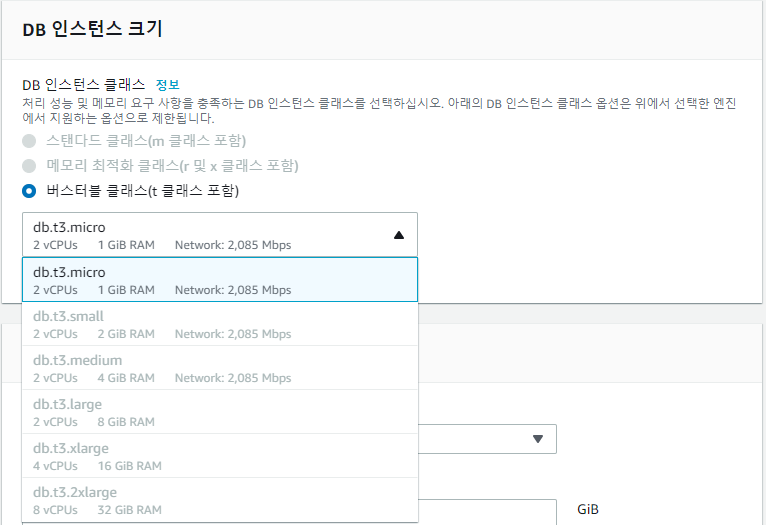
Task: Open the 정보 link next to DB instance class
Action: [x=168, y=84]
